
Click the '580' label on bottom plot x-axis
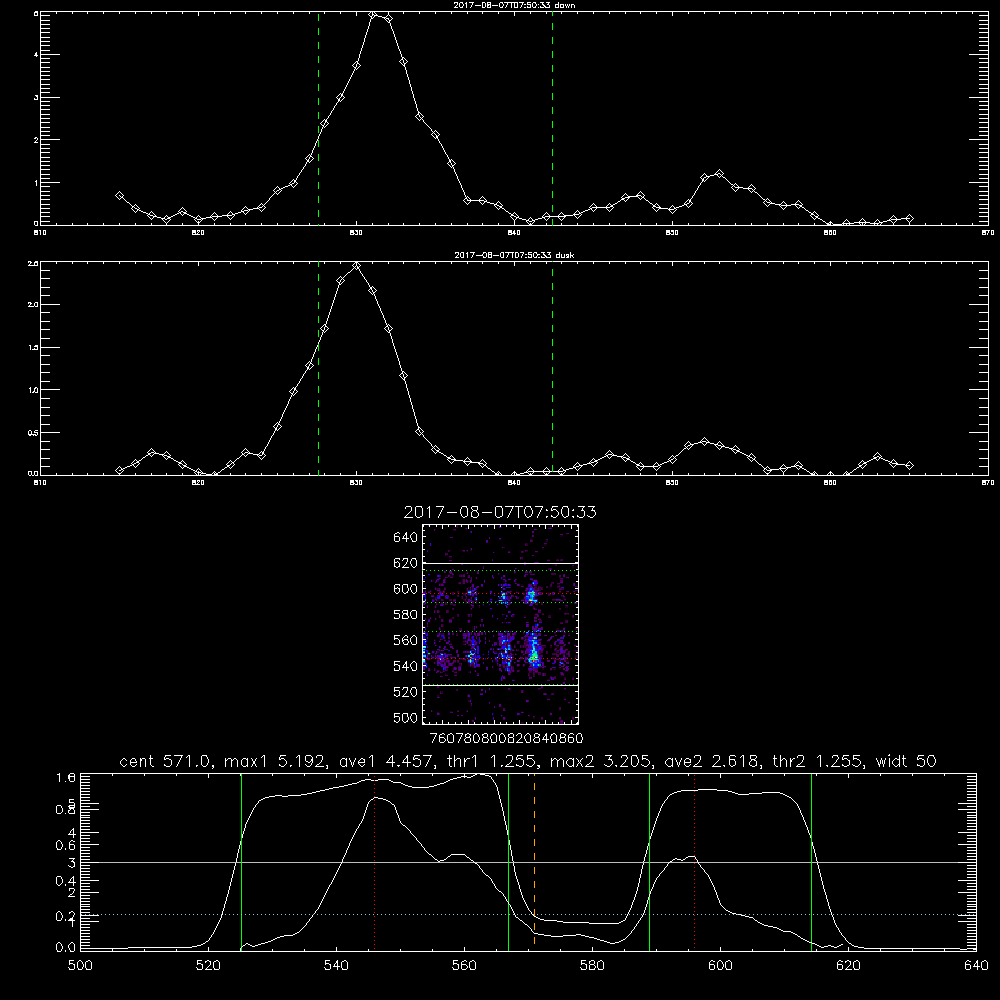(592, 966)
